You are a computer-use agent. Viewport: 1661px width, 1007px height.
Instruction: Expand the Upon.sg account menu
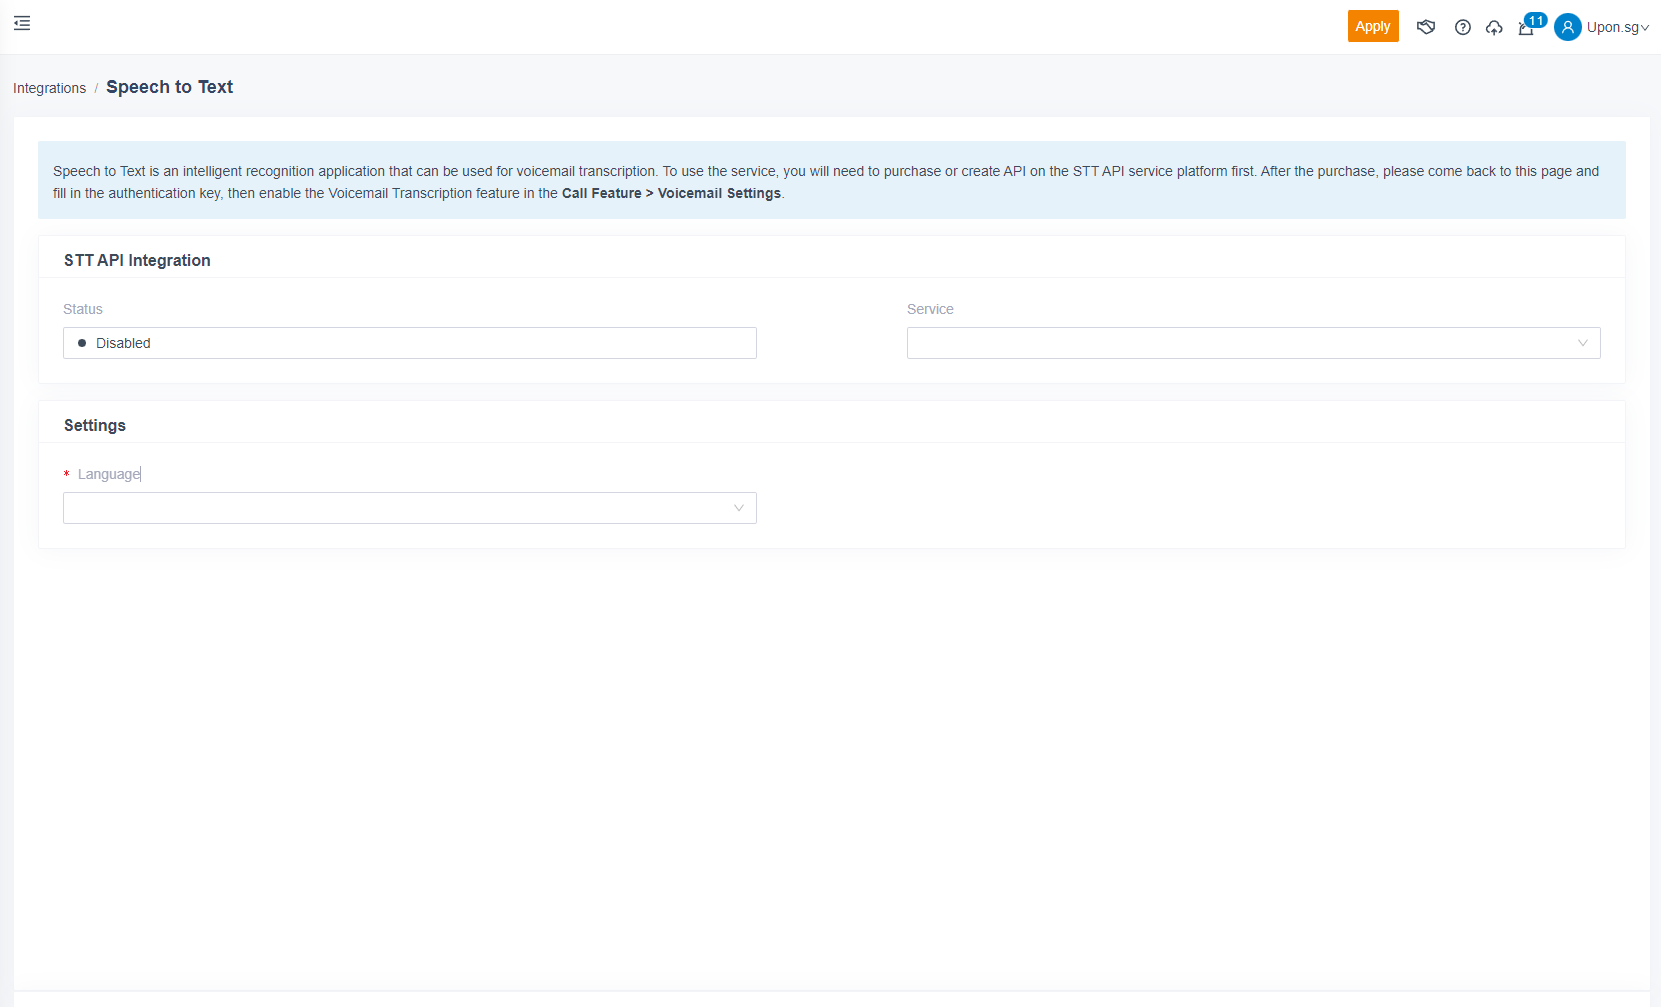[1617, 27]
